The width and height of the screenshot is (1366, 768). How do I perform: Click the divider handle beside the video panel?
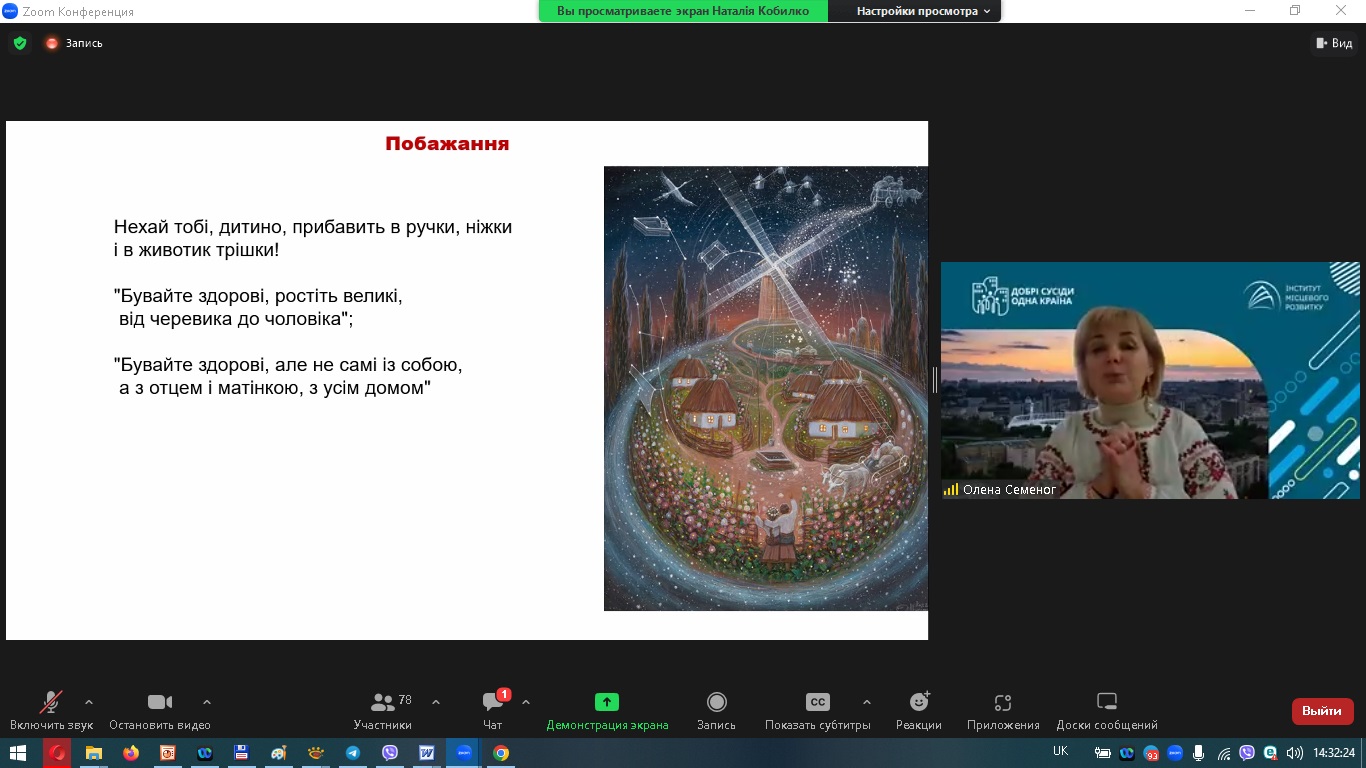click(x=935, y=380)
